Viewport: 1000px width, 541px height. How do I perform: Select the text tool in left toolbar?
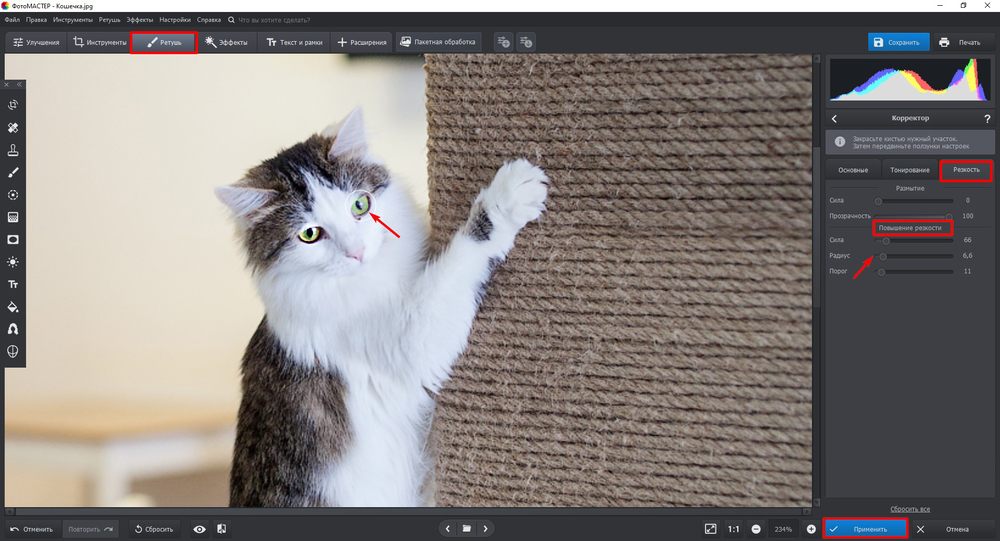13,285
